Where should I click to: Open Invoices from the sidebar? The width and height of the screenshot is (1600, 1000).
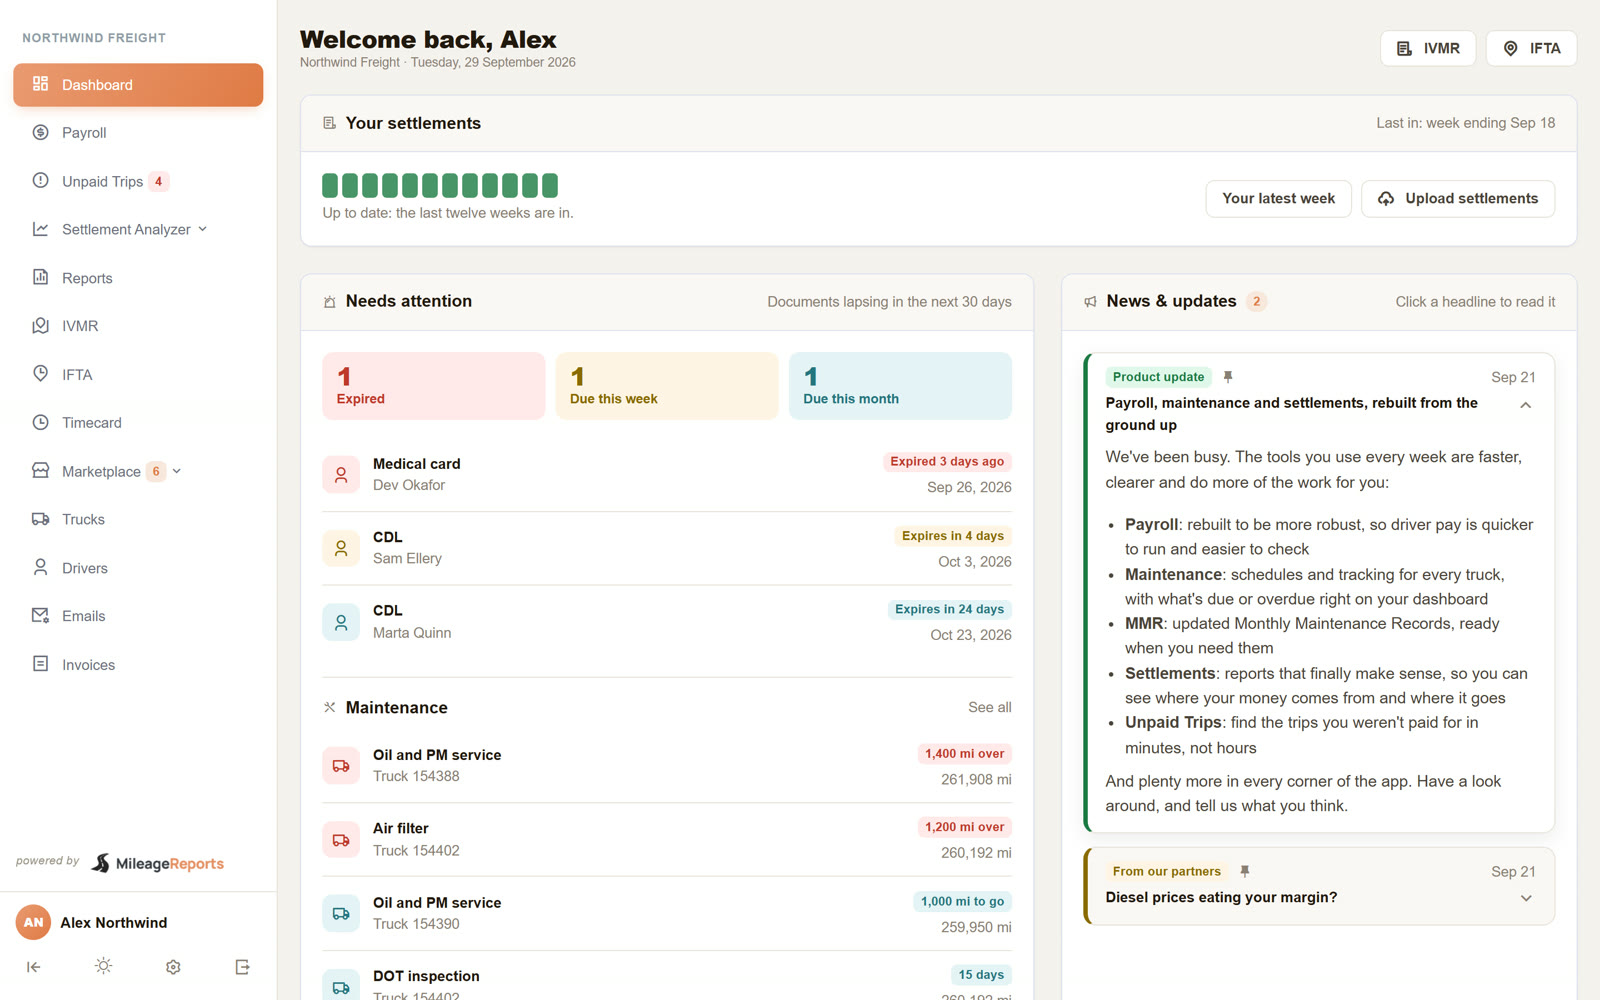point(138,665)
